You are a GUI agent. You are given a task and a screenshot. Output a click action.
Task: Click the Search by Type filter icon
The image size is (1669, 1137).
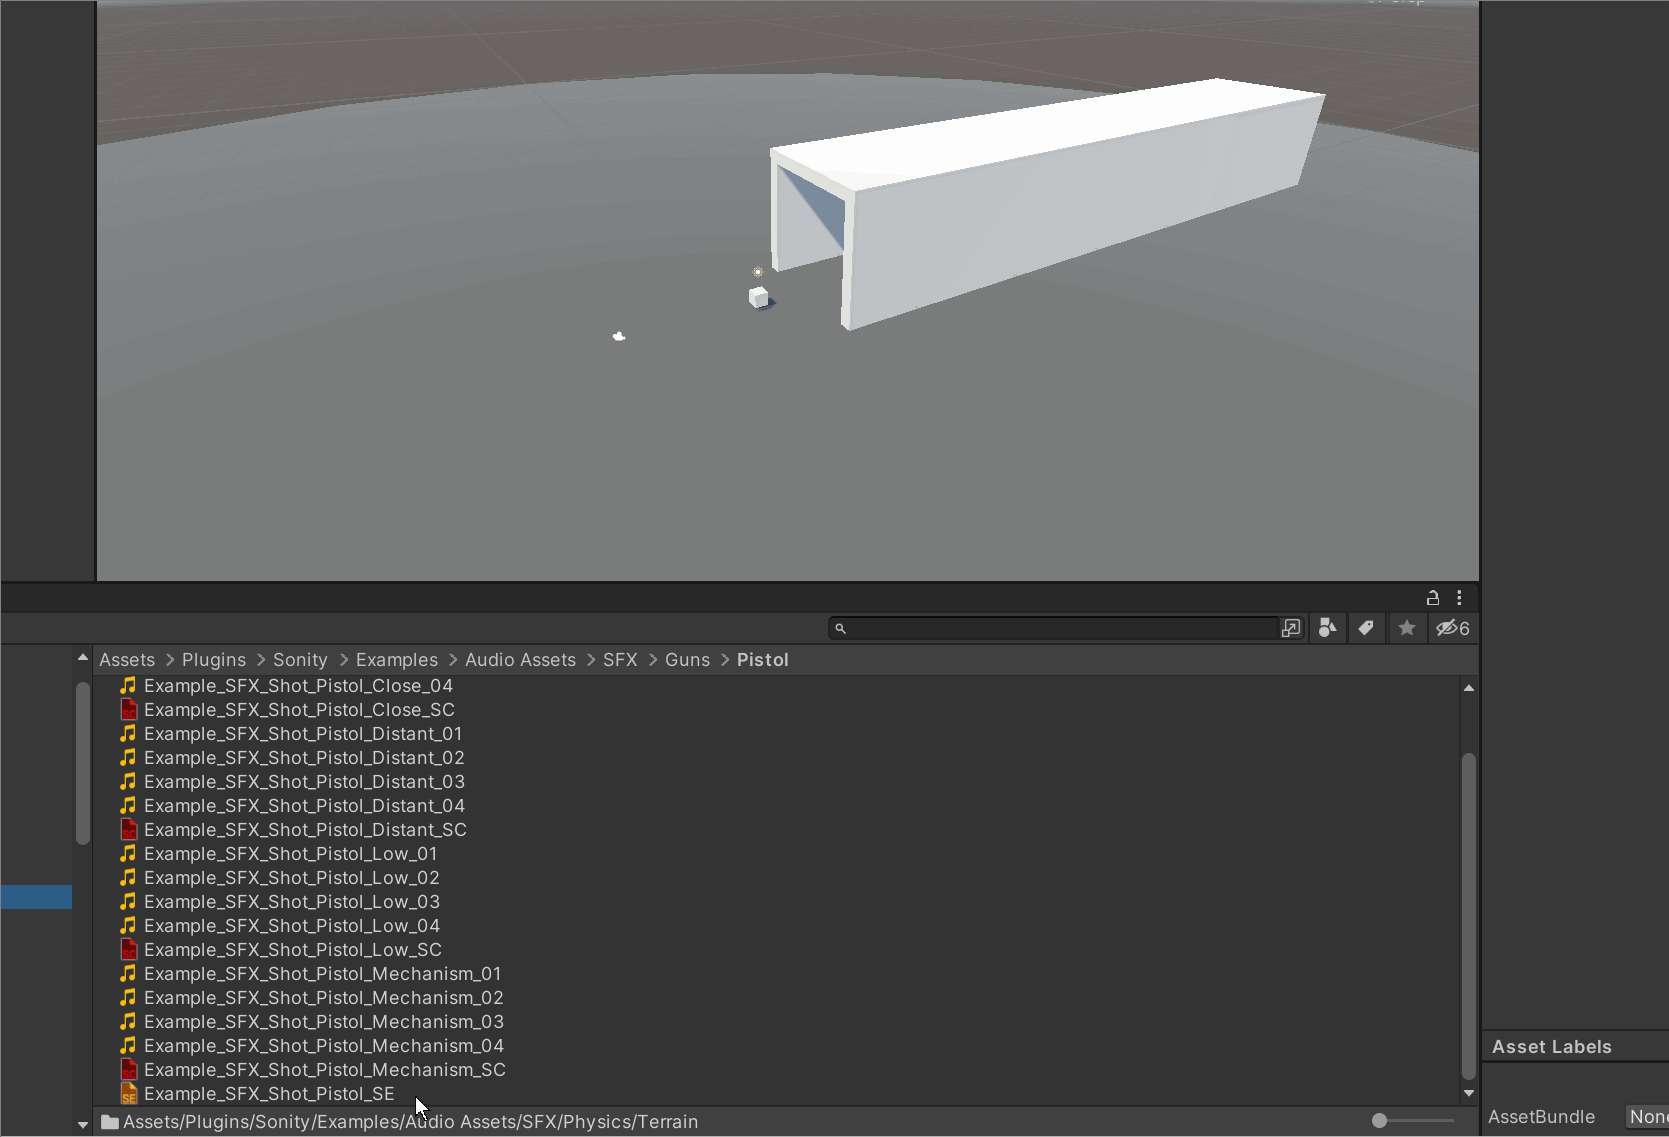pos(1327,628)
